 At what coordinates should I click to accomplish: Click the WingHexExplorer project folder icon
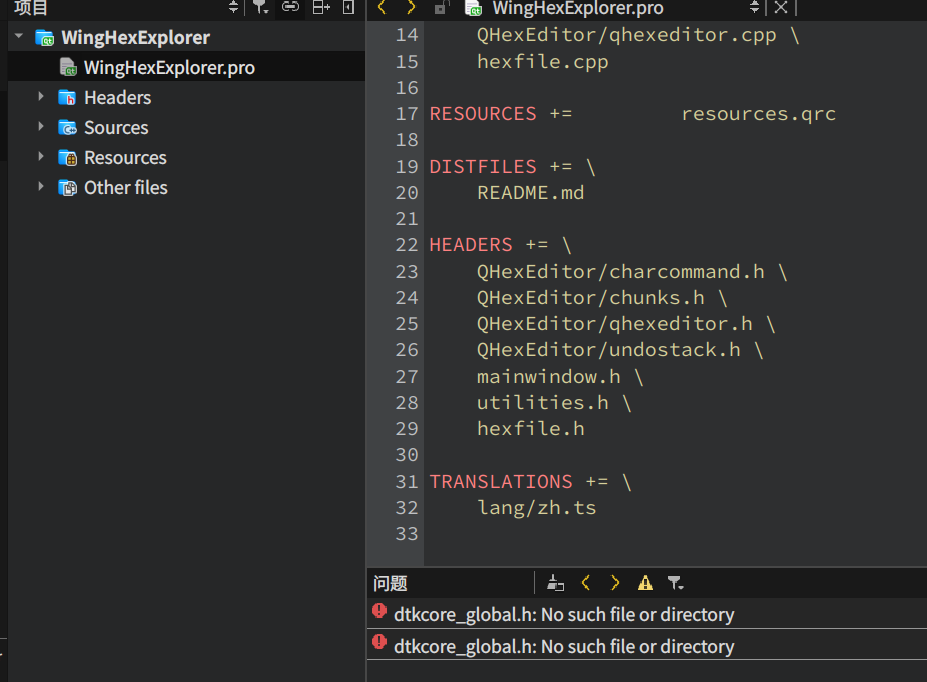(45, 38)
